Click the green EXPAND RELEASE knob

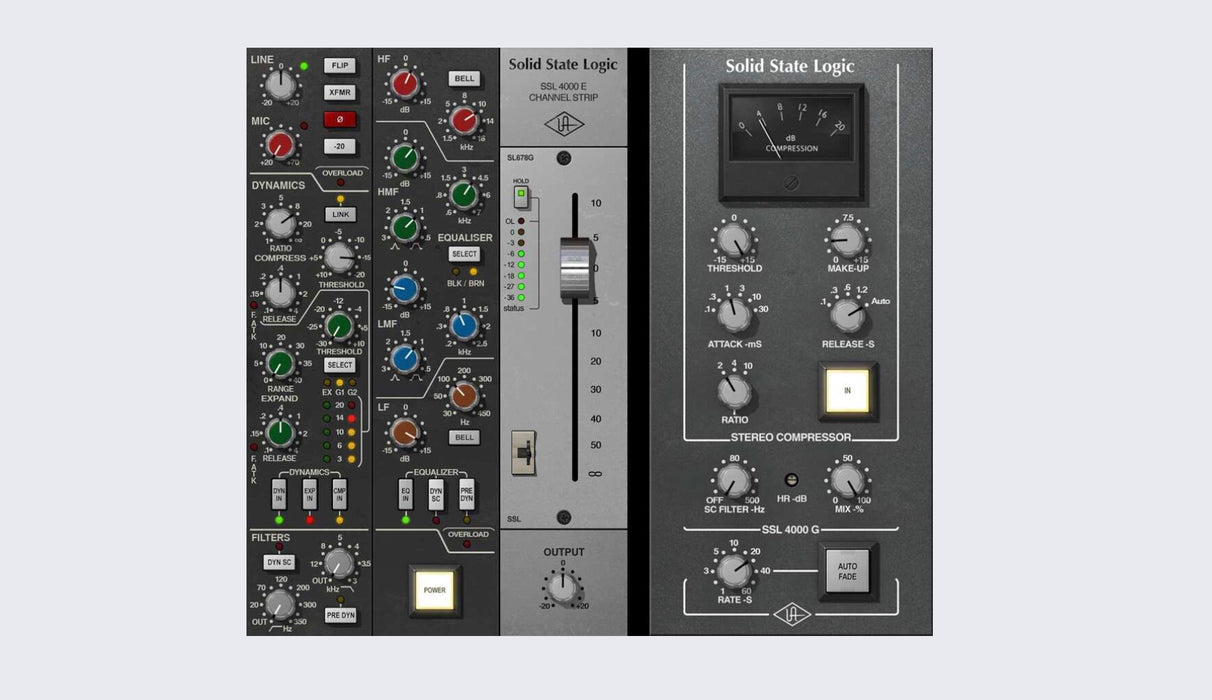click(281, 432)
